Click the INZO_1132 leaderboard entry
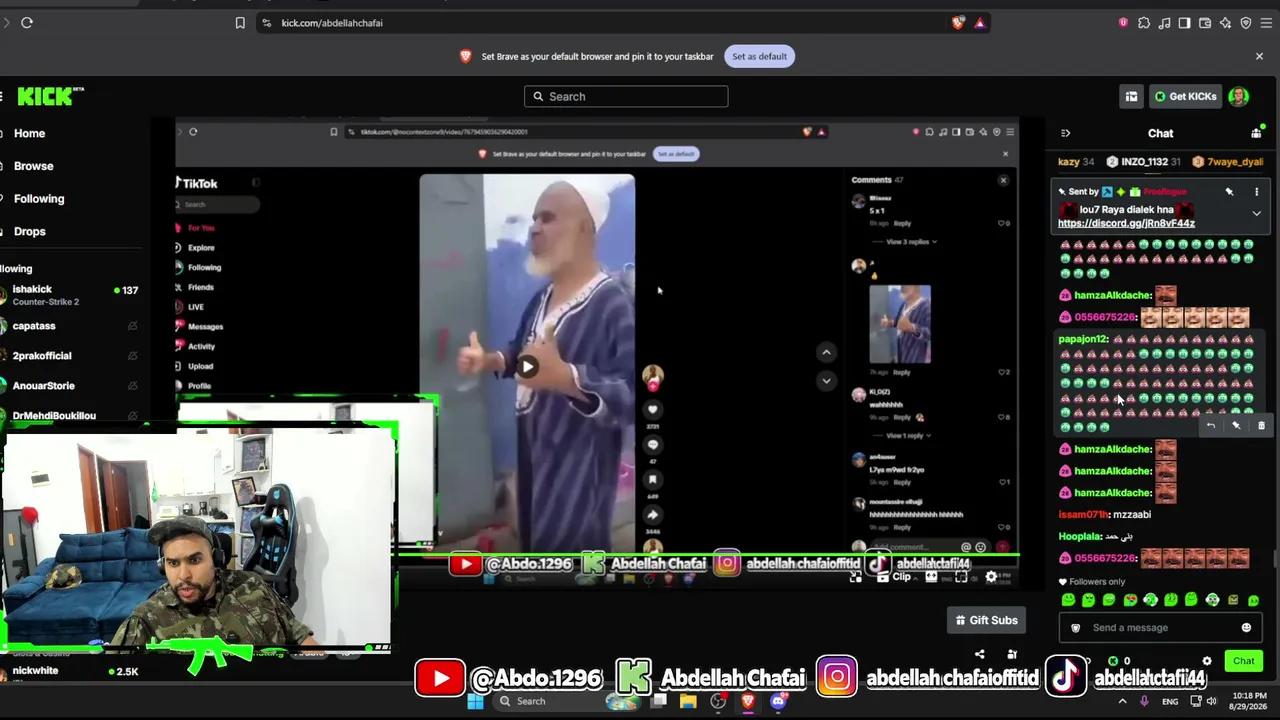The width and height of the screenshot is (1280, 720). (1144, 161)
